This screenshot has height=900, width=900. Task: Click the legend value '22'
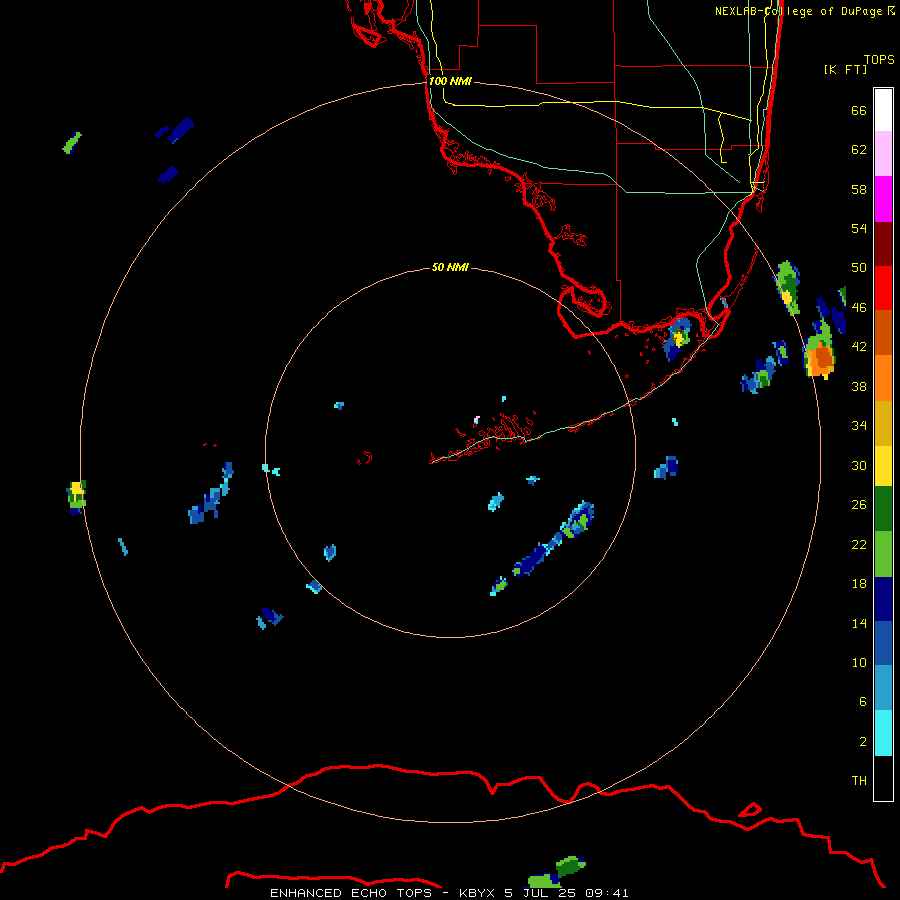[x=859, y=544]
